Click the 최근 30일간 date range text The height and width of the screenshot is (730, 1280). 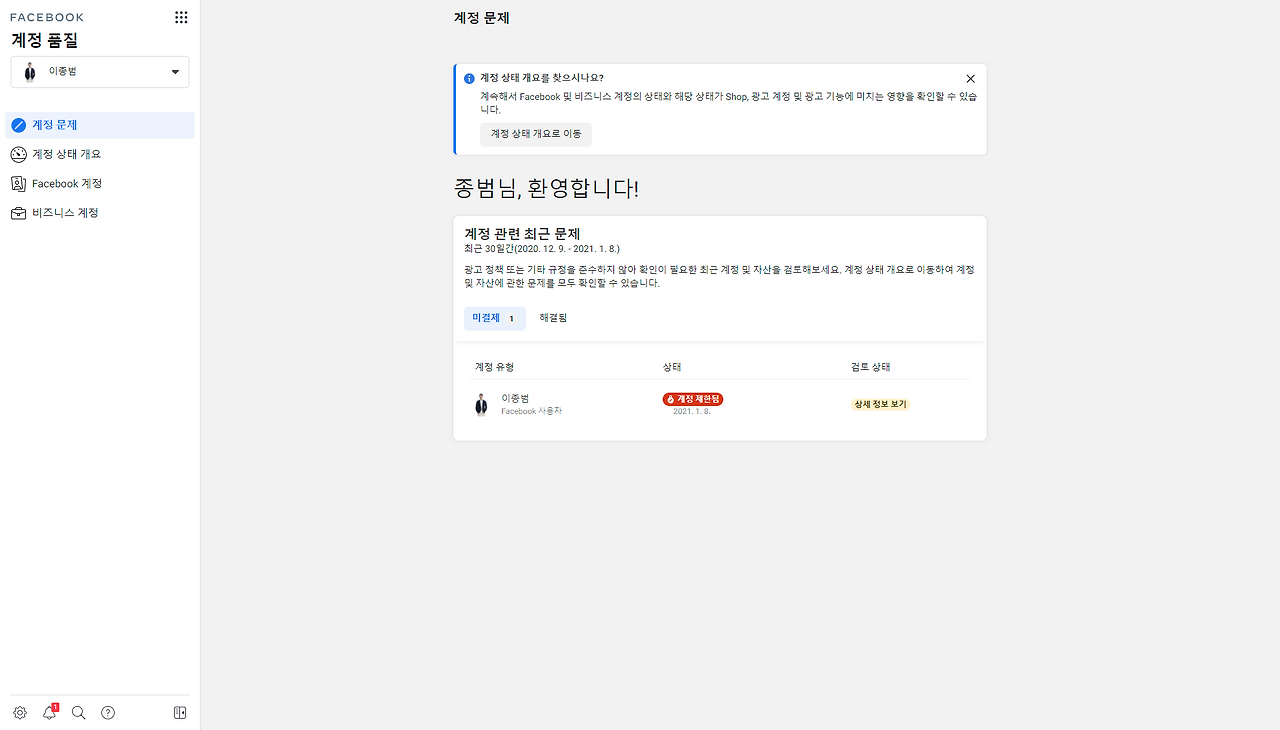(x=542, y=248)
